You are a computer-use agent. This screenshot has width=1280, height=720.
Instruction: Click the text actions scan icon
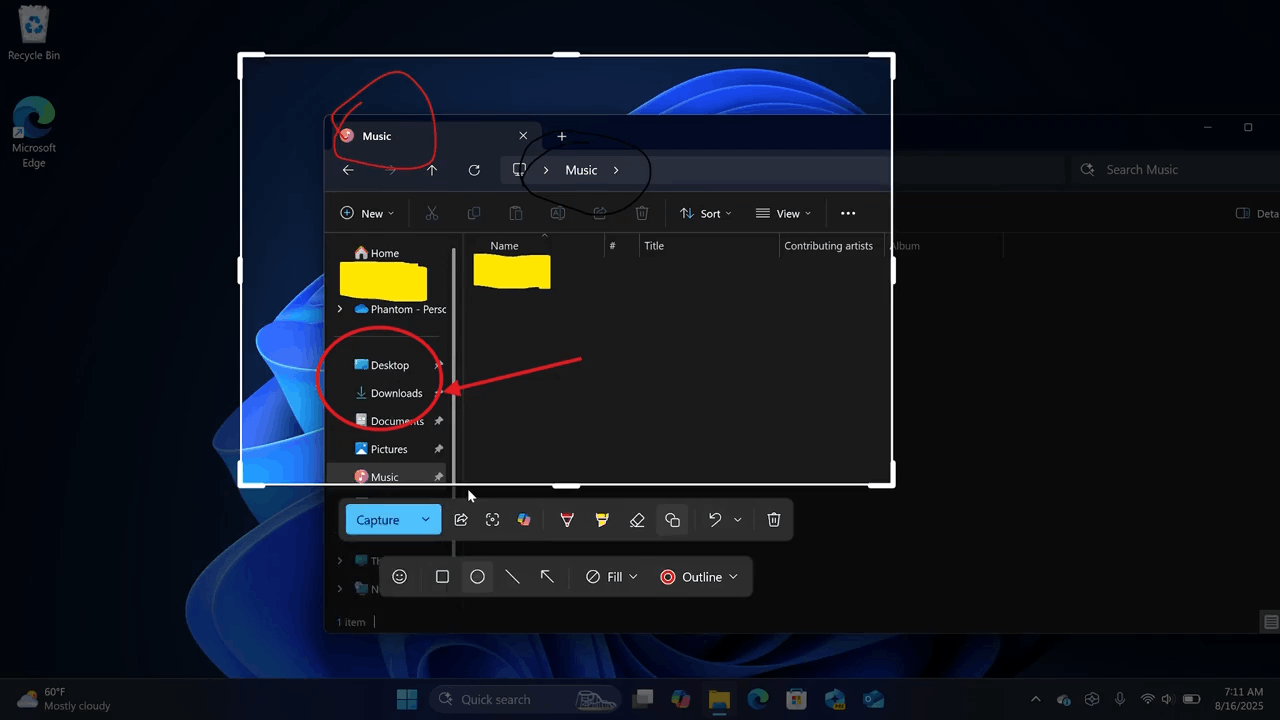492,520
